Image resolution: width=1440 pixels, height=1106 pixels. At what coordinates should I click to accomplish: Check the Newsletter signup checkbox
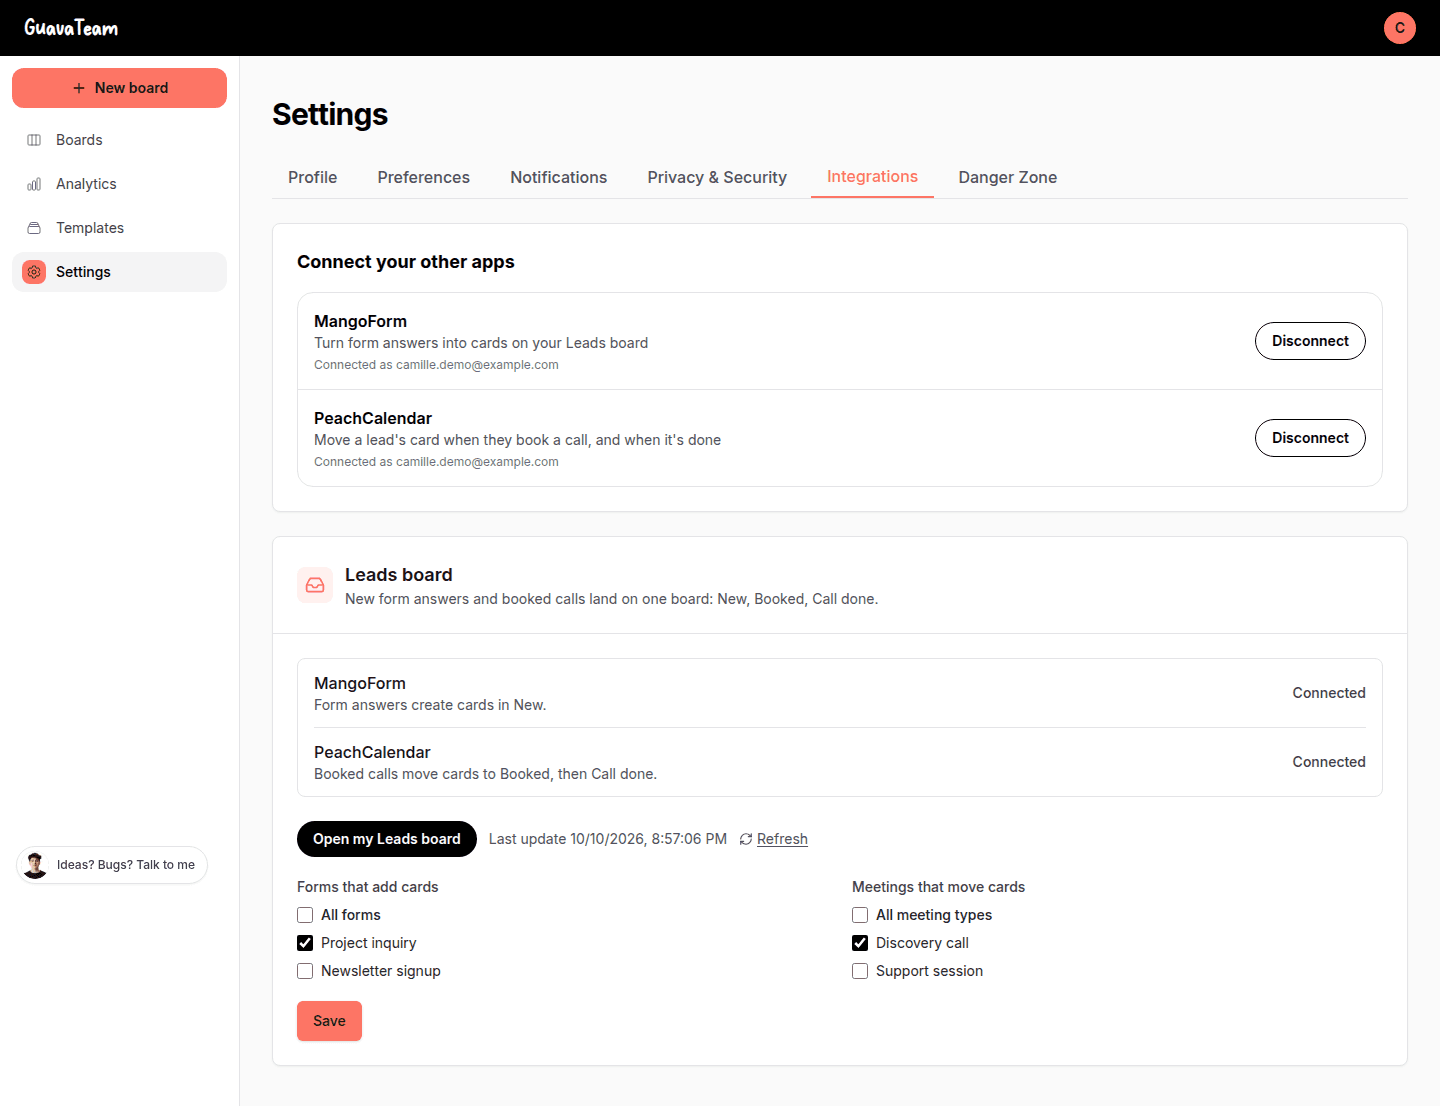point(305,971)
